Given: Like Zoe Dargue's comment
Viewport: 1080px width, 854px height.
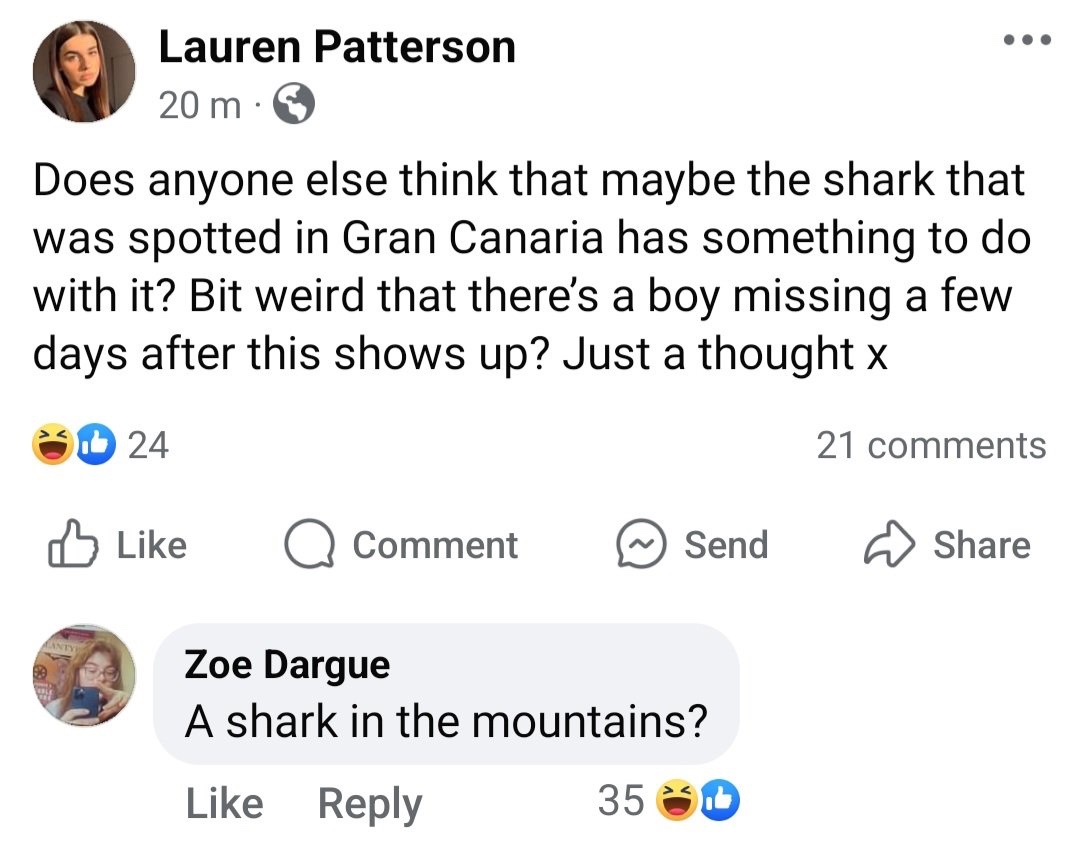Looking at the screenshot, I should pyautogui.click(x=224, y=803).
